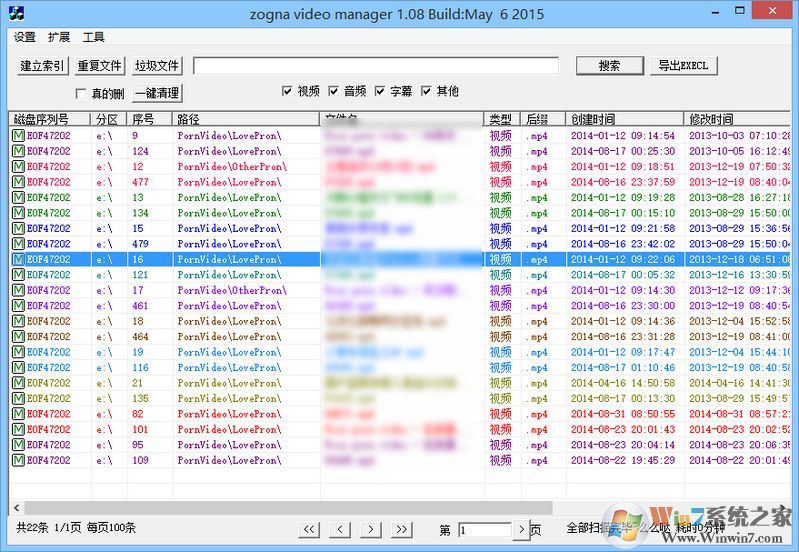Uncheck the 音频 filter checkbox
This screenshot has height=552, width=799.
point(333,91)
